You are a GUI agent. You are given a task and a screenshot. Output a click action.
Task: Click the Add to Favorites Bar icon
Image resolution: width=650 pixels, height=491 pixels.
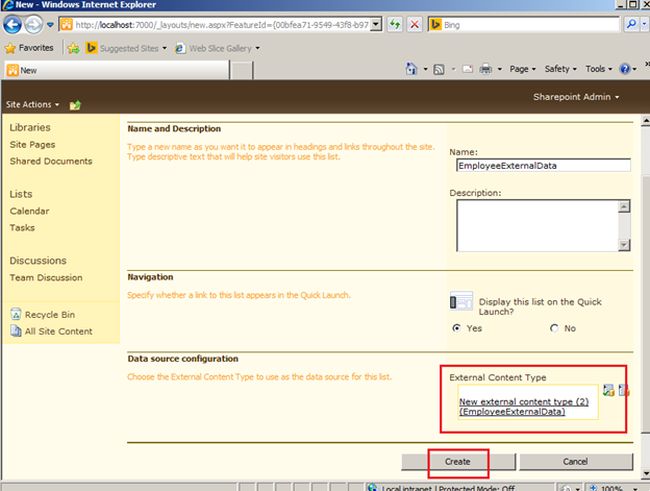point(73,49)
